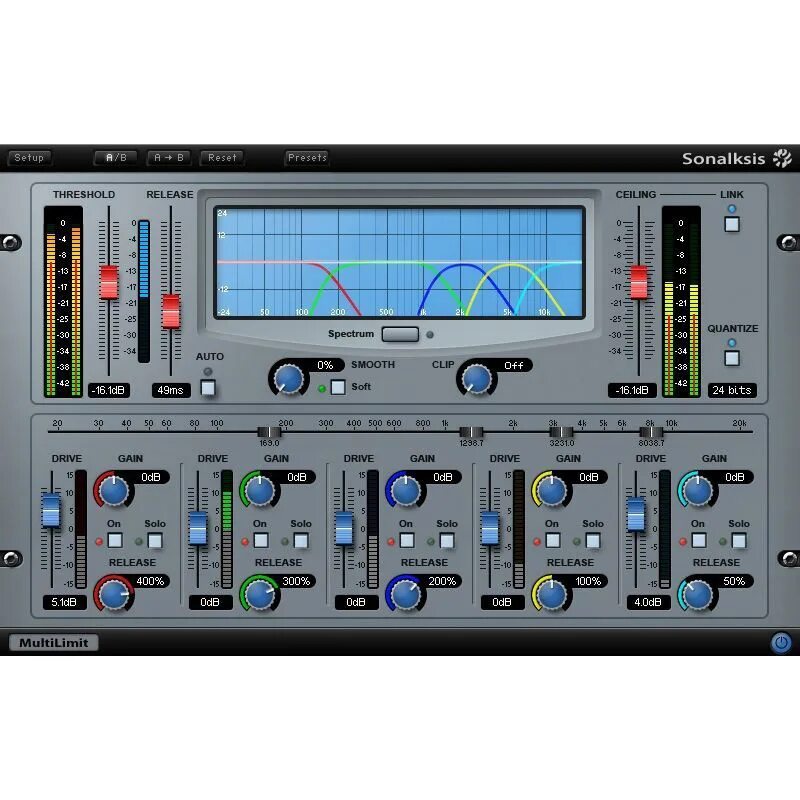Click the 3231.0 crossover frequency handle
This screenshot has width=800, height=800.
point(561,433)
